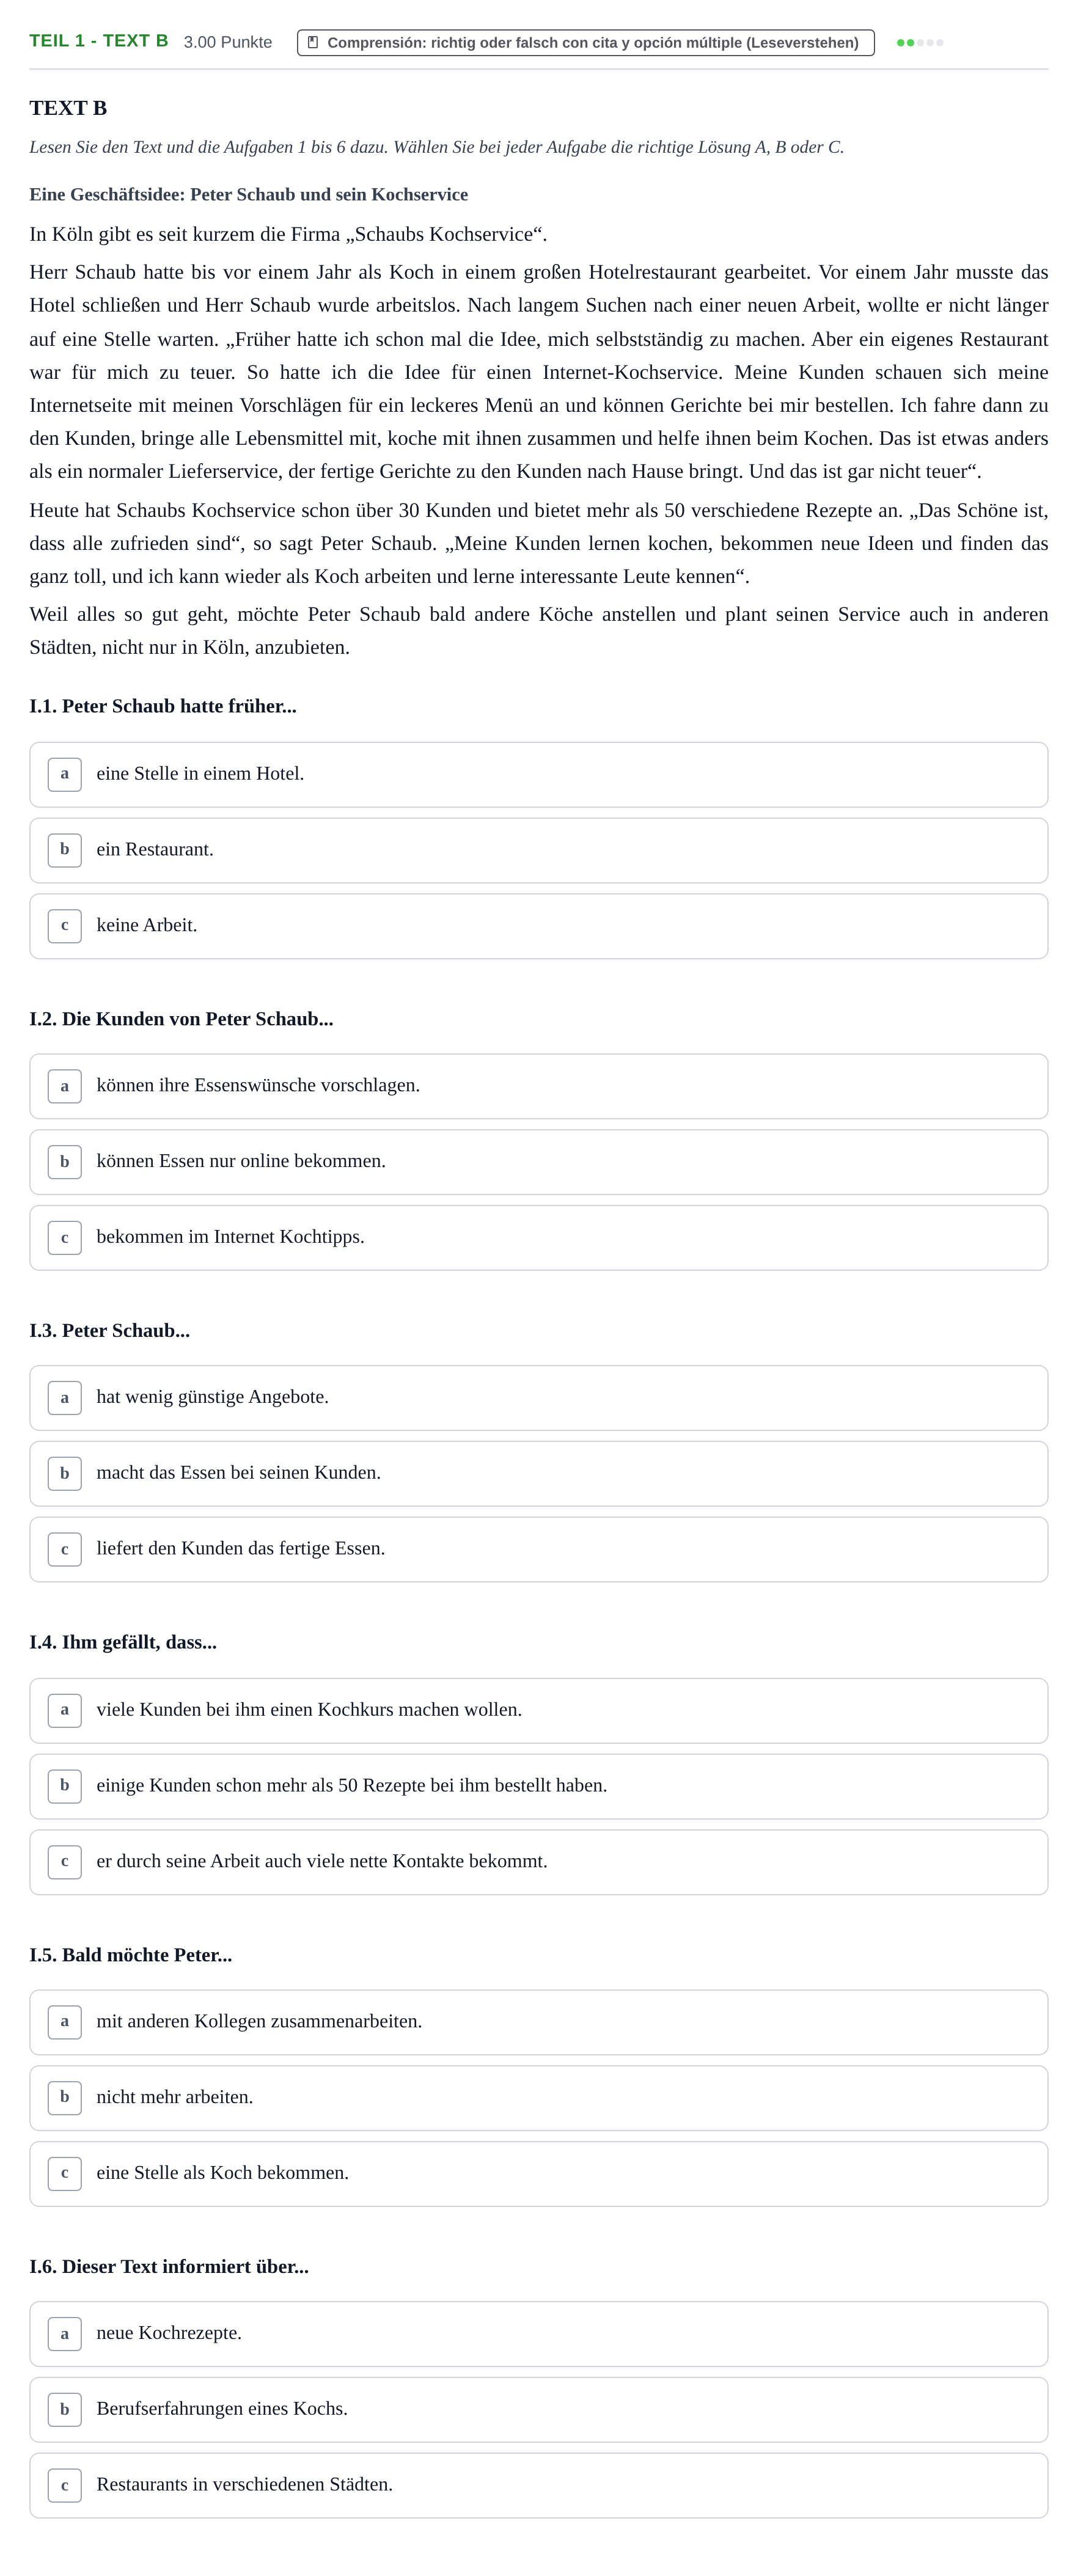Select option a 'eine Stelle in einem Hotel'
This screenshot has height=2576, width=1078.
(x=539, y=775)
